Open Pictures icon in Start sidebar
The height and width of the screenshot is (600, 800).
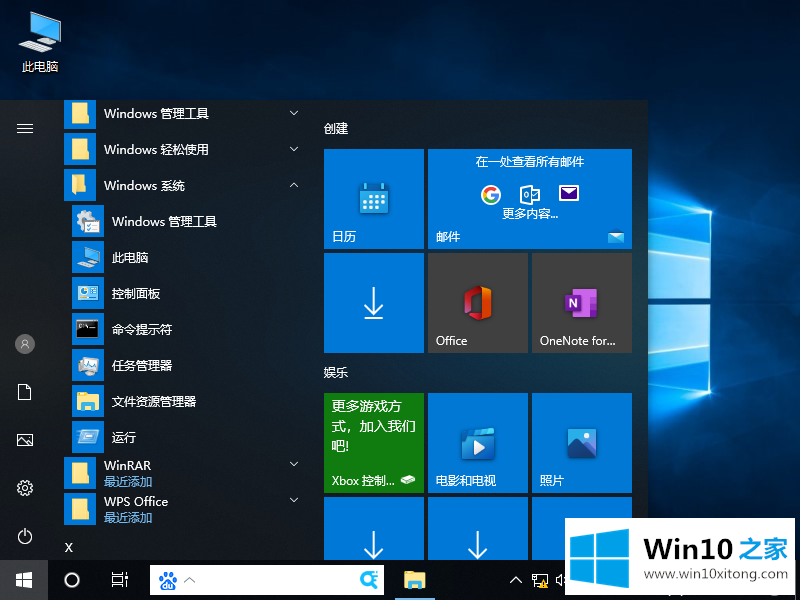(x=25, y=440)
